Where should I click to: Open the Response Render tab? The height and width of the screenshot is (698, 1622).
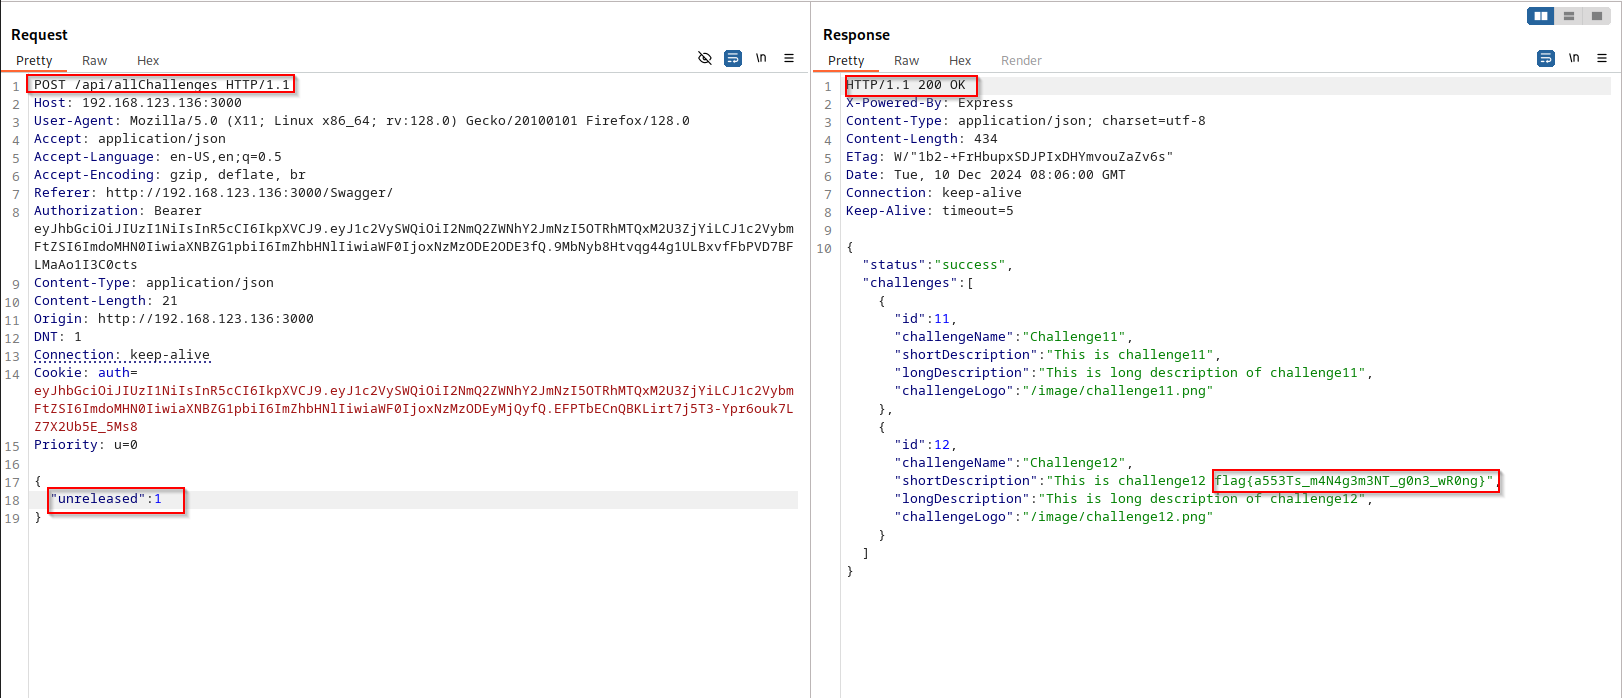pos(1021,61)
